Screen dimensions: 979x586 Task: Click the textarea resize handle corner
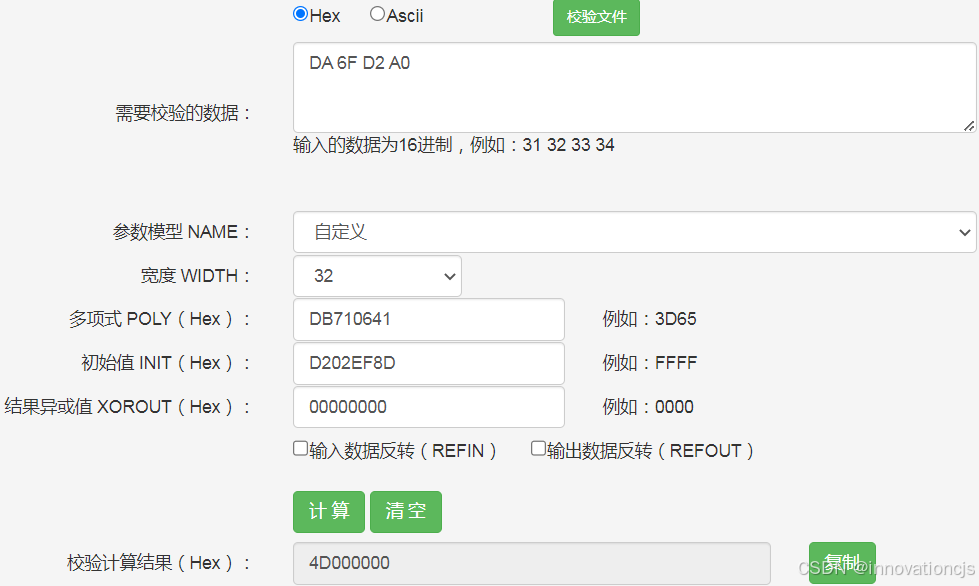[968, 125]
